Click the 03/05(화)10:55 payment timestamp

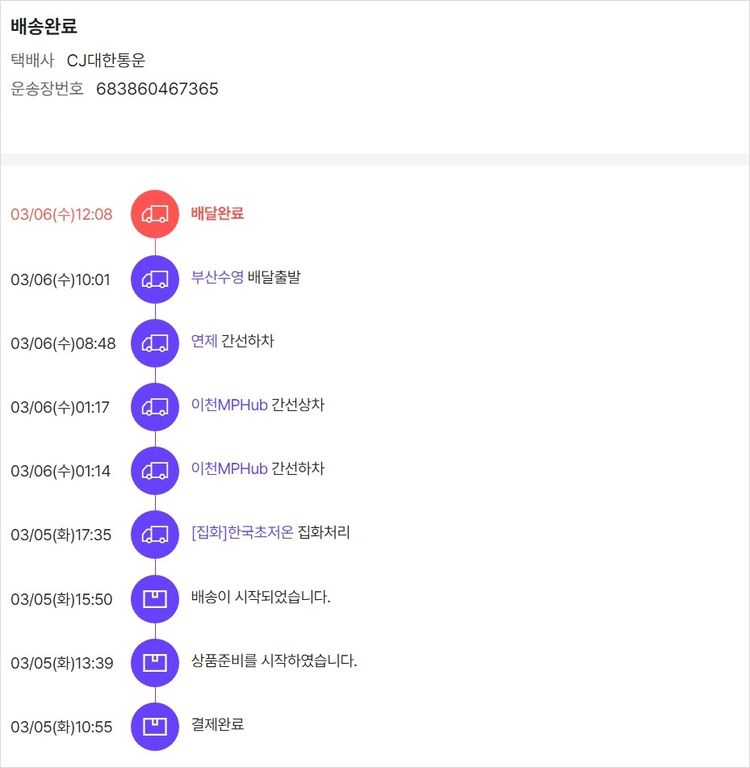[x=62, y=726]
